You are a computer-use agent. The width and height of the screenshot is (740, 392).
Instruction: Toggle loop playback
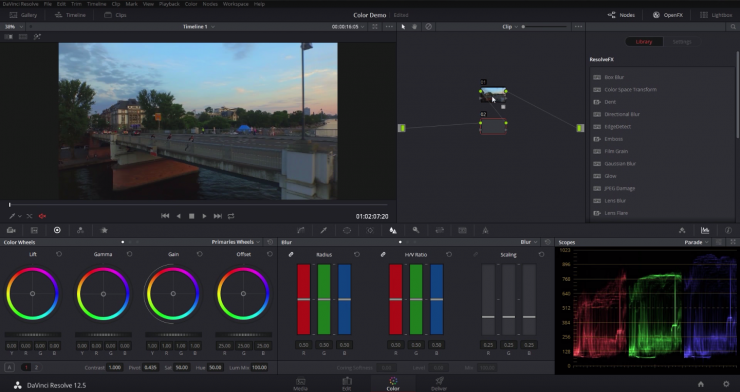click(231, 216)
